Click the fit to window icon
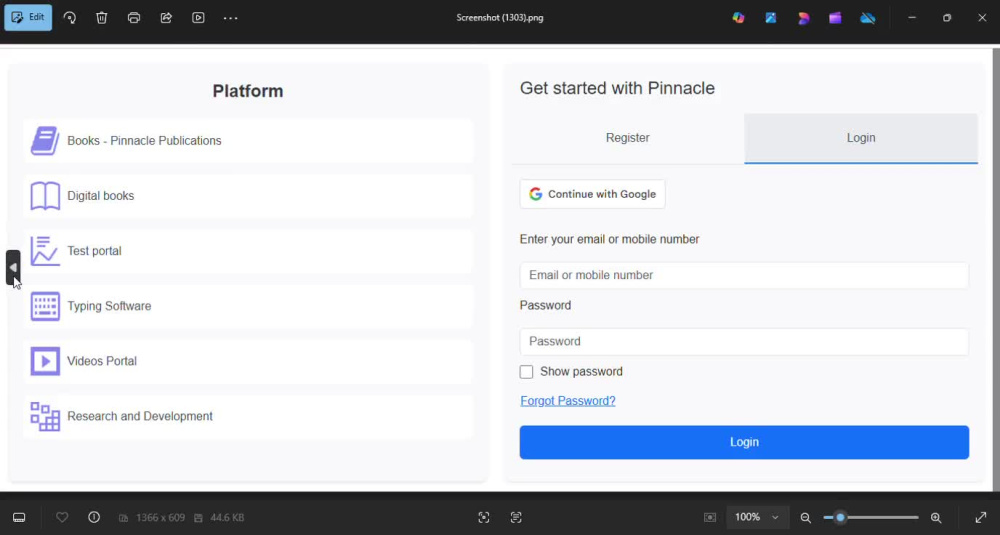1000x535 pixels. pos(710,517)
